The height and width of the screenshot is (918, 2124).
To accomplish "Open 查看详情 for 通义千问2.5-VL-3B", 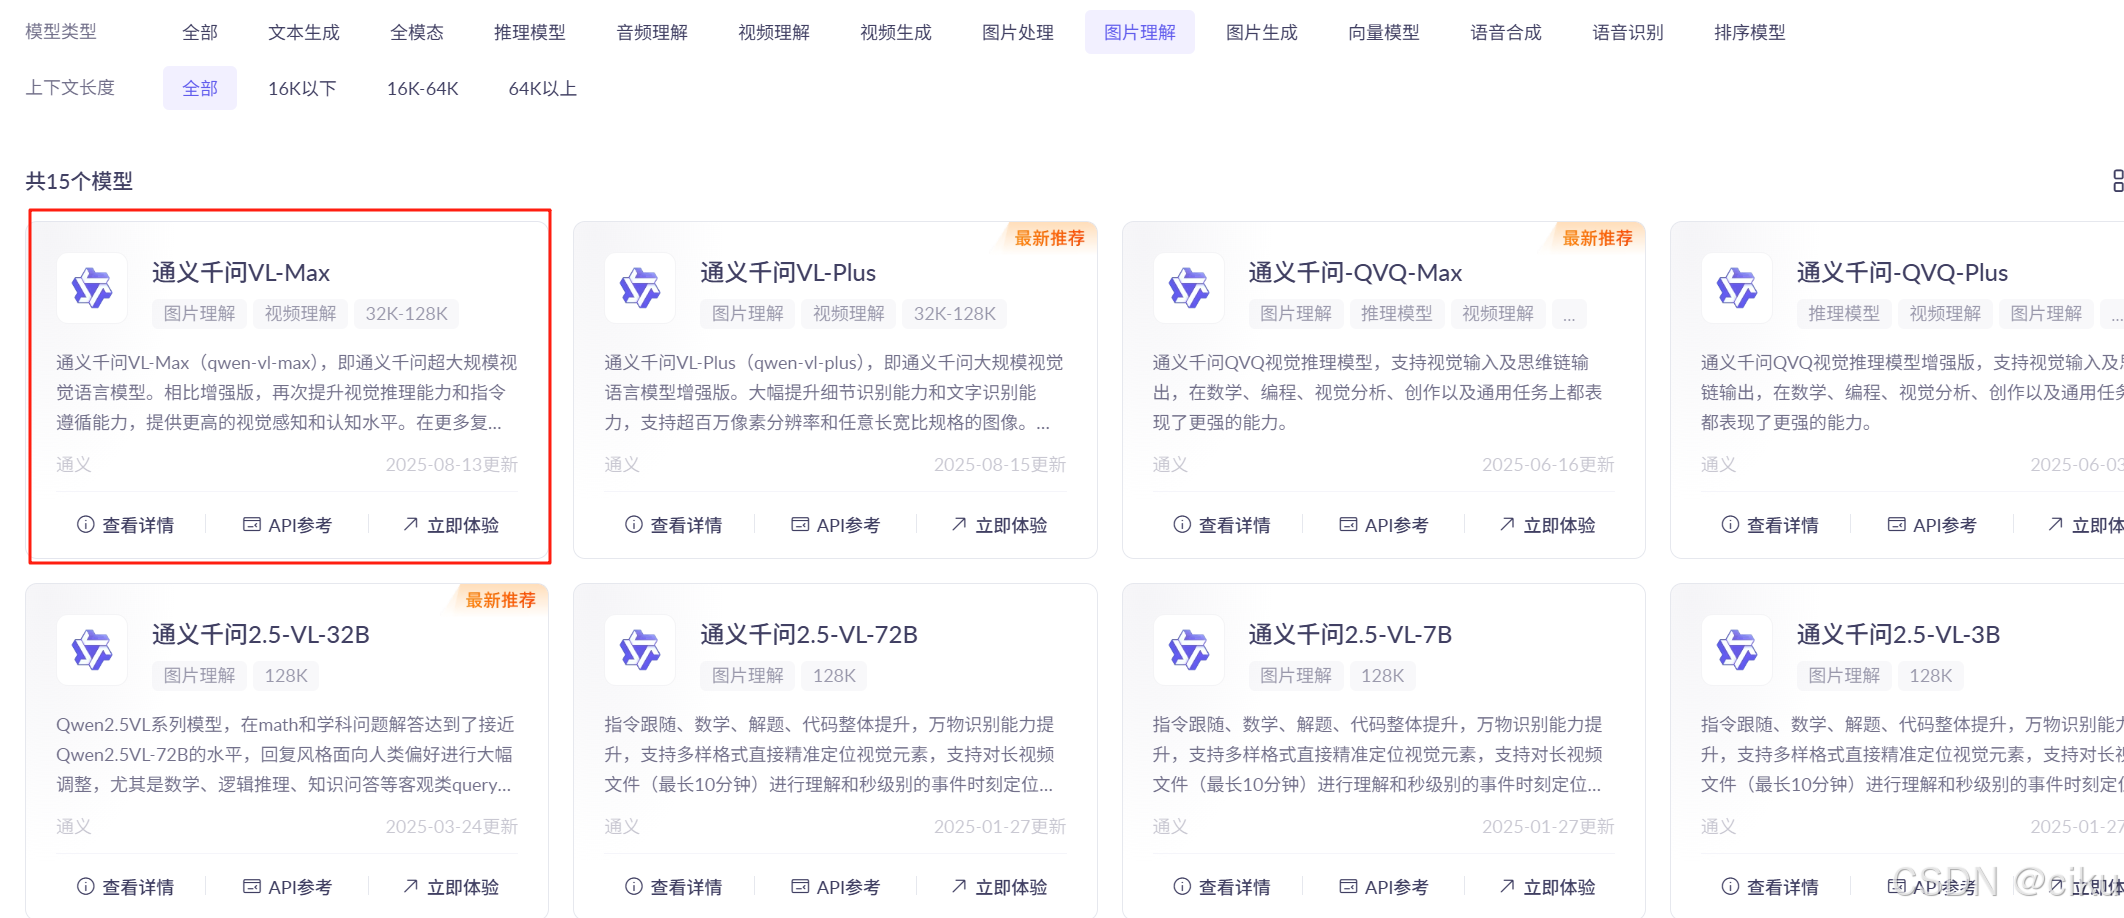I will 1770,887.
